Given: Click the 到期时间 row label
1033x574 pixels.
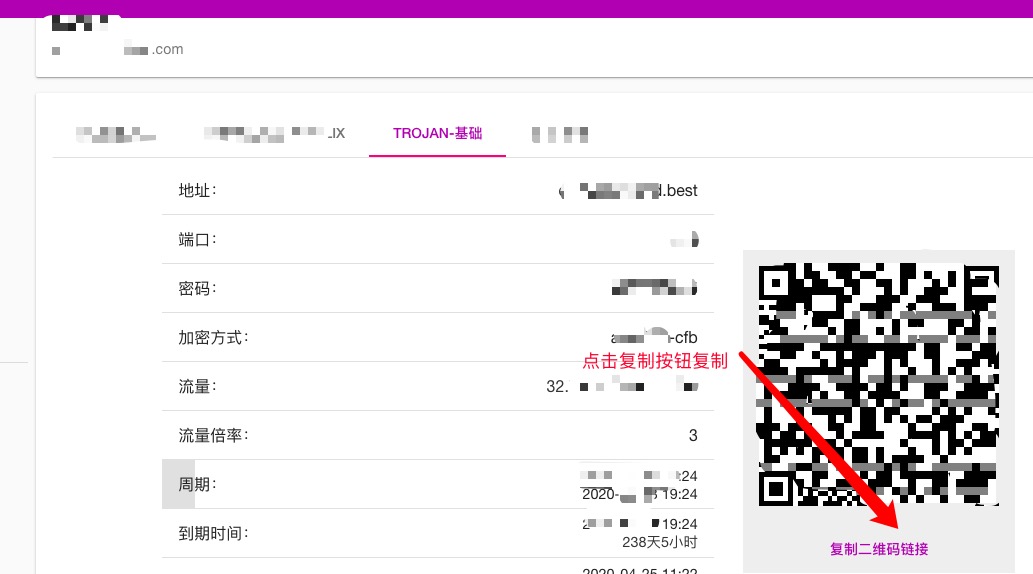Looking at the screenshot, I should (x=212, y=534).
